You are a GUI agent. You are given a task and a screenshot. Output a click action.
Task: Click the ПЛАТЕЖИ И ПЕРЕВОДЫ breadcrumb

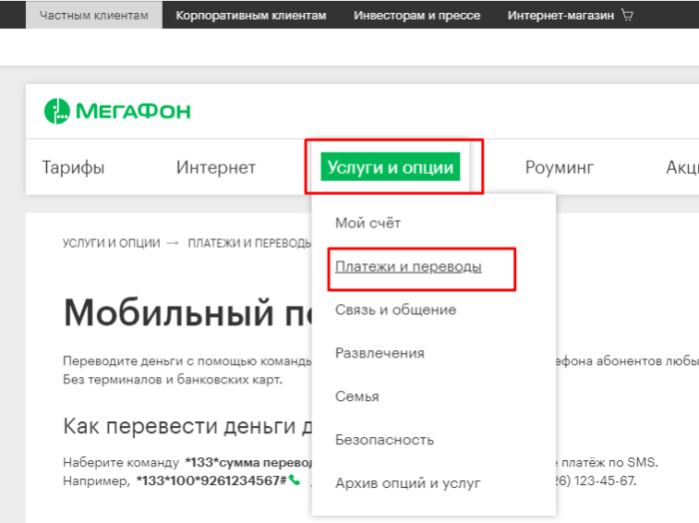click(249, 243)
